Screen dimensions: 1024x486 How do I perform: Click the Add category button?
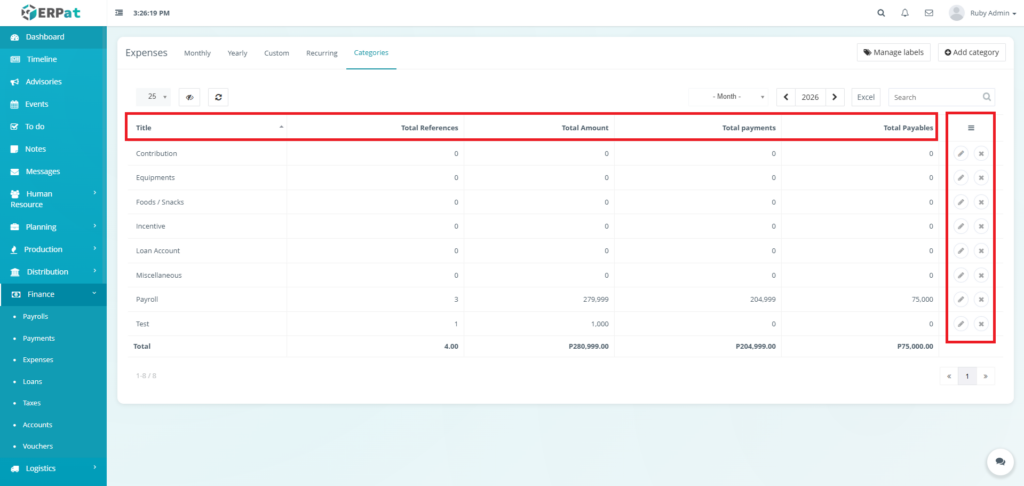point(971,52)
